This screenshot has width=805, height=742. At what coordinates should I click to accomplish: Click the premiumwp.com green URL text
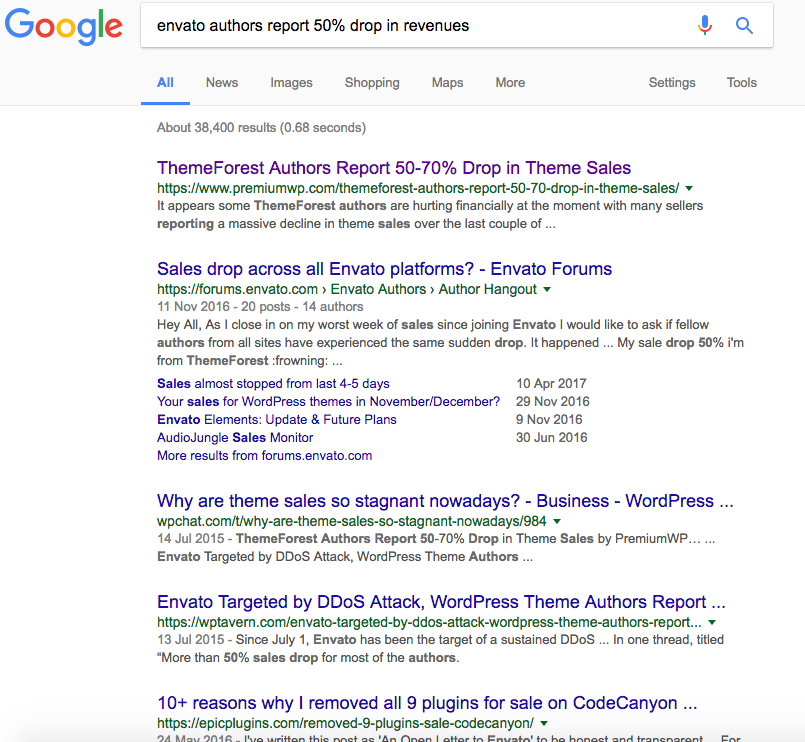point(418,188)
